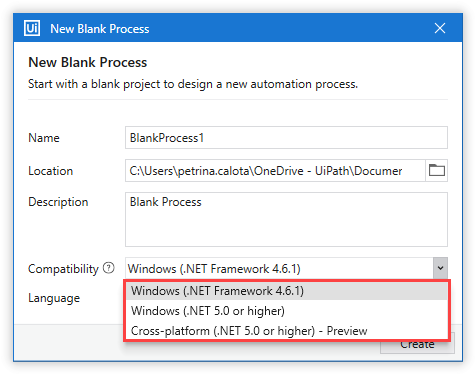The image size is (476, 375).
Task: Click the Create button
Action: click(x=417, y=347)
